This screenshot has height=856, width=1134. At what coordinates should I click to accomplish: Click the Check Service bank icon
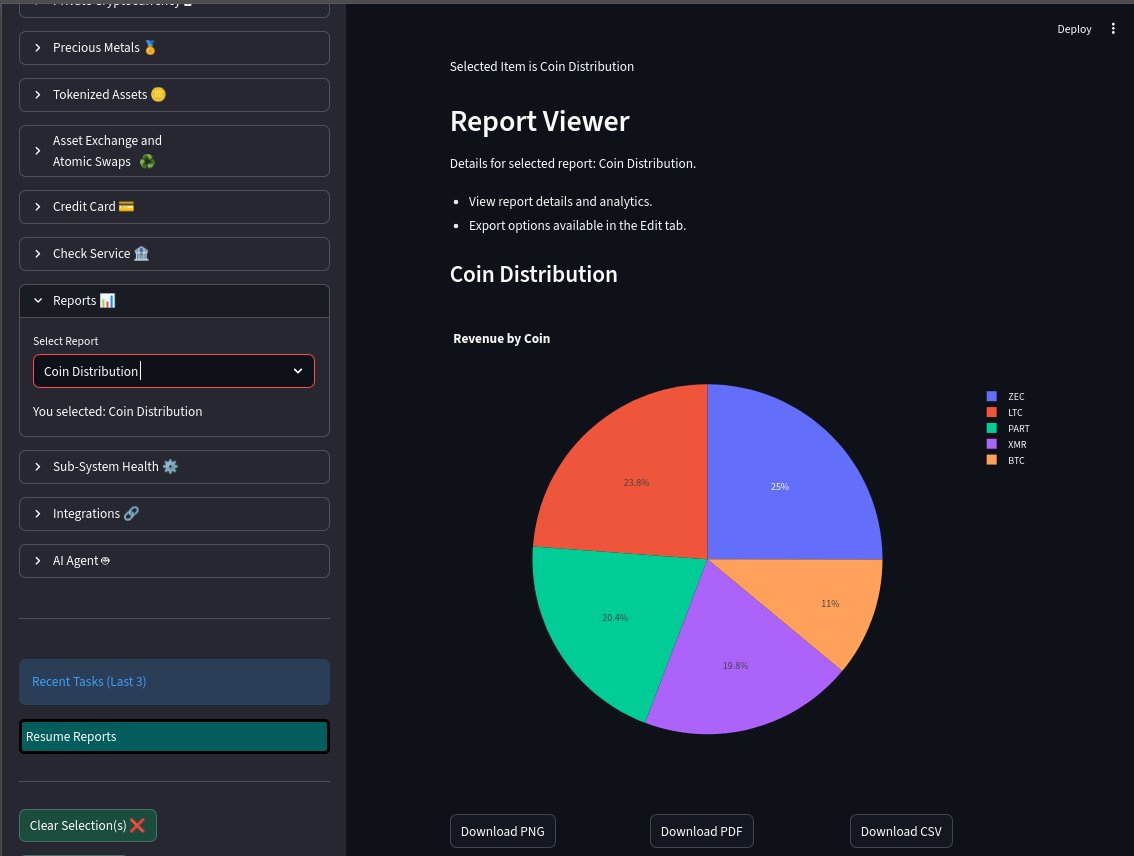tap(141, 253)
